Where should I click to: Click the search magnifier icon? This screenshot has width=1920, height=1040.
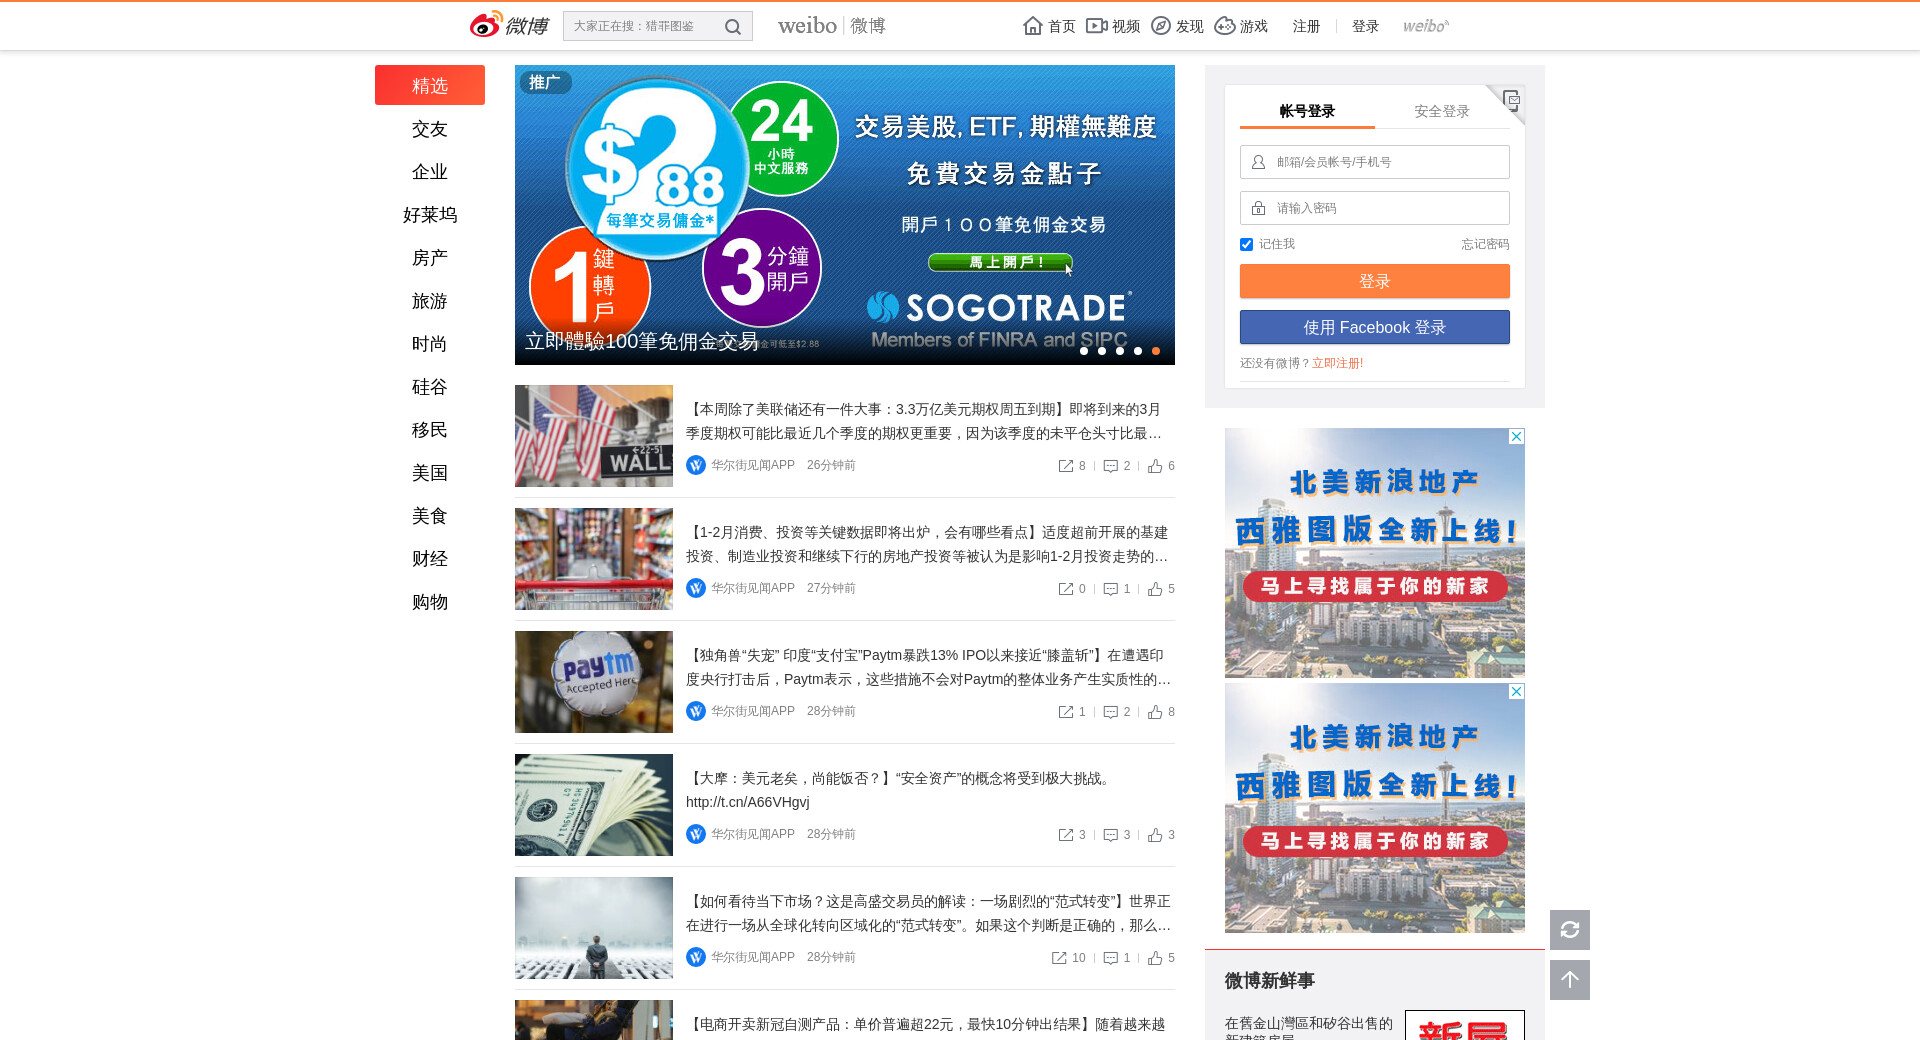pos(733,27)
